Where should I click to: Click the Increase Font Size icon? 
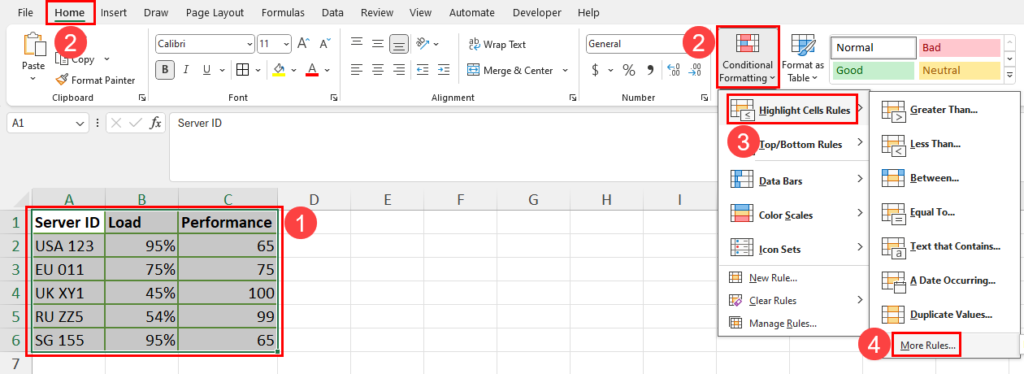point(303,44)
